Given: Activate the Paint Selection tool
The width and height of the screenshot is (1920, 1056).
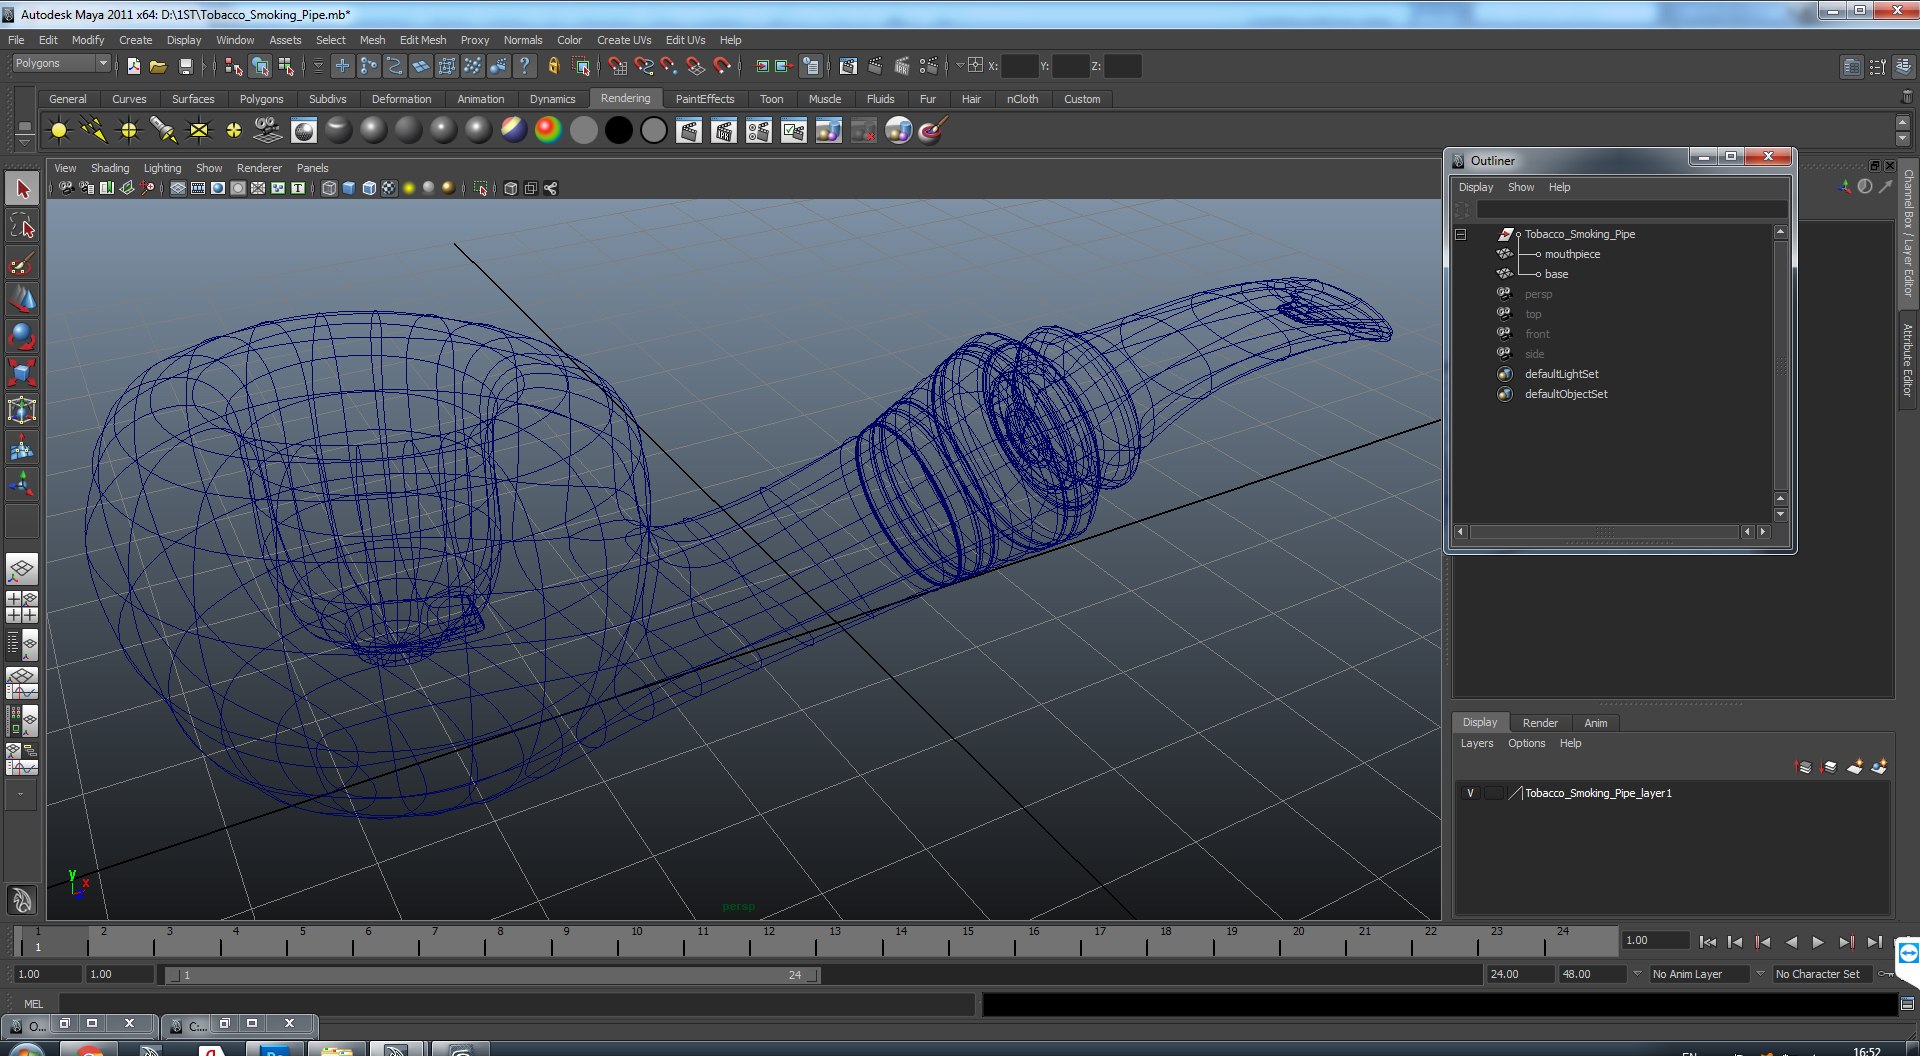Looking at the screenshot, I should click(x=22, y=264).
